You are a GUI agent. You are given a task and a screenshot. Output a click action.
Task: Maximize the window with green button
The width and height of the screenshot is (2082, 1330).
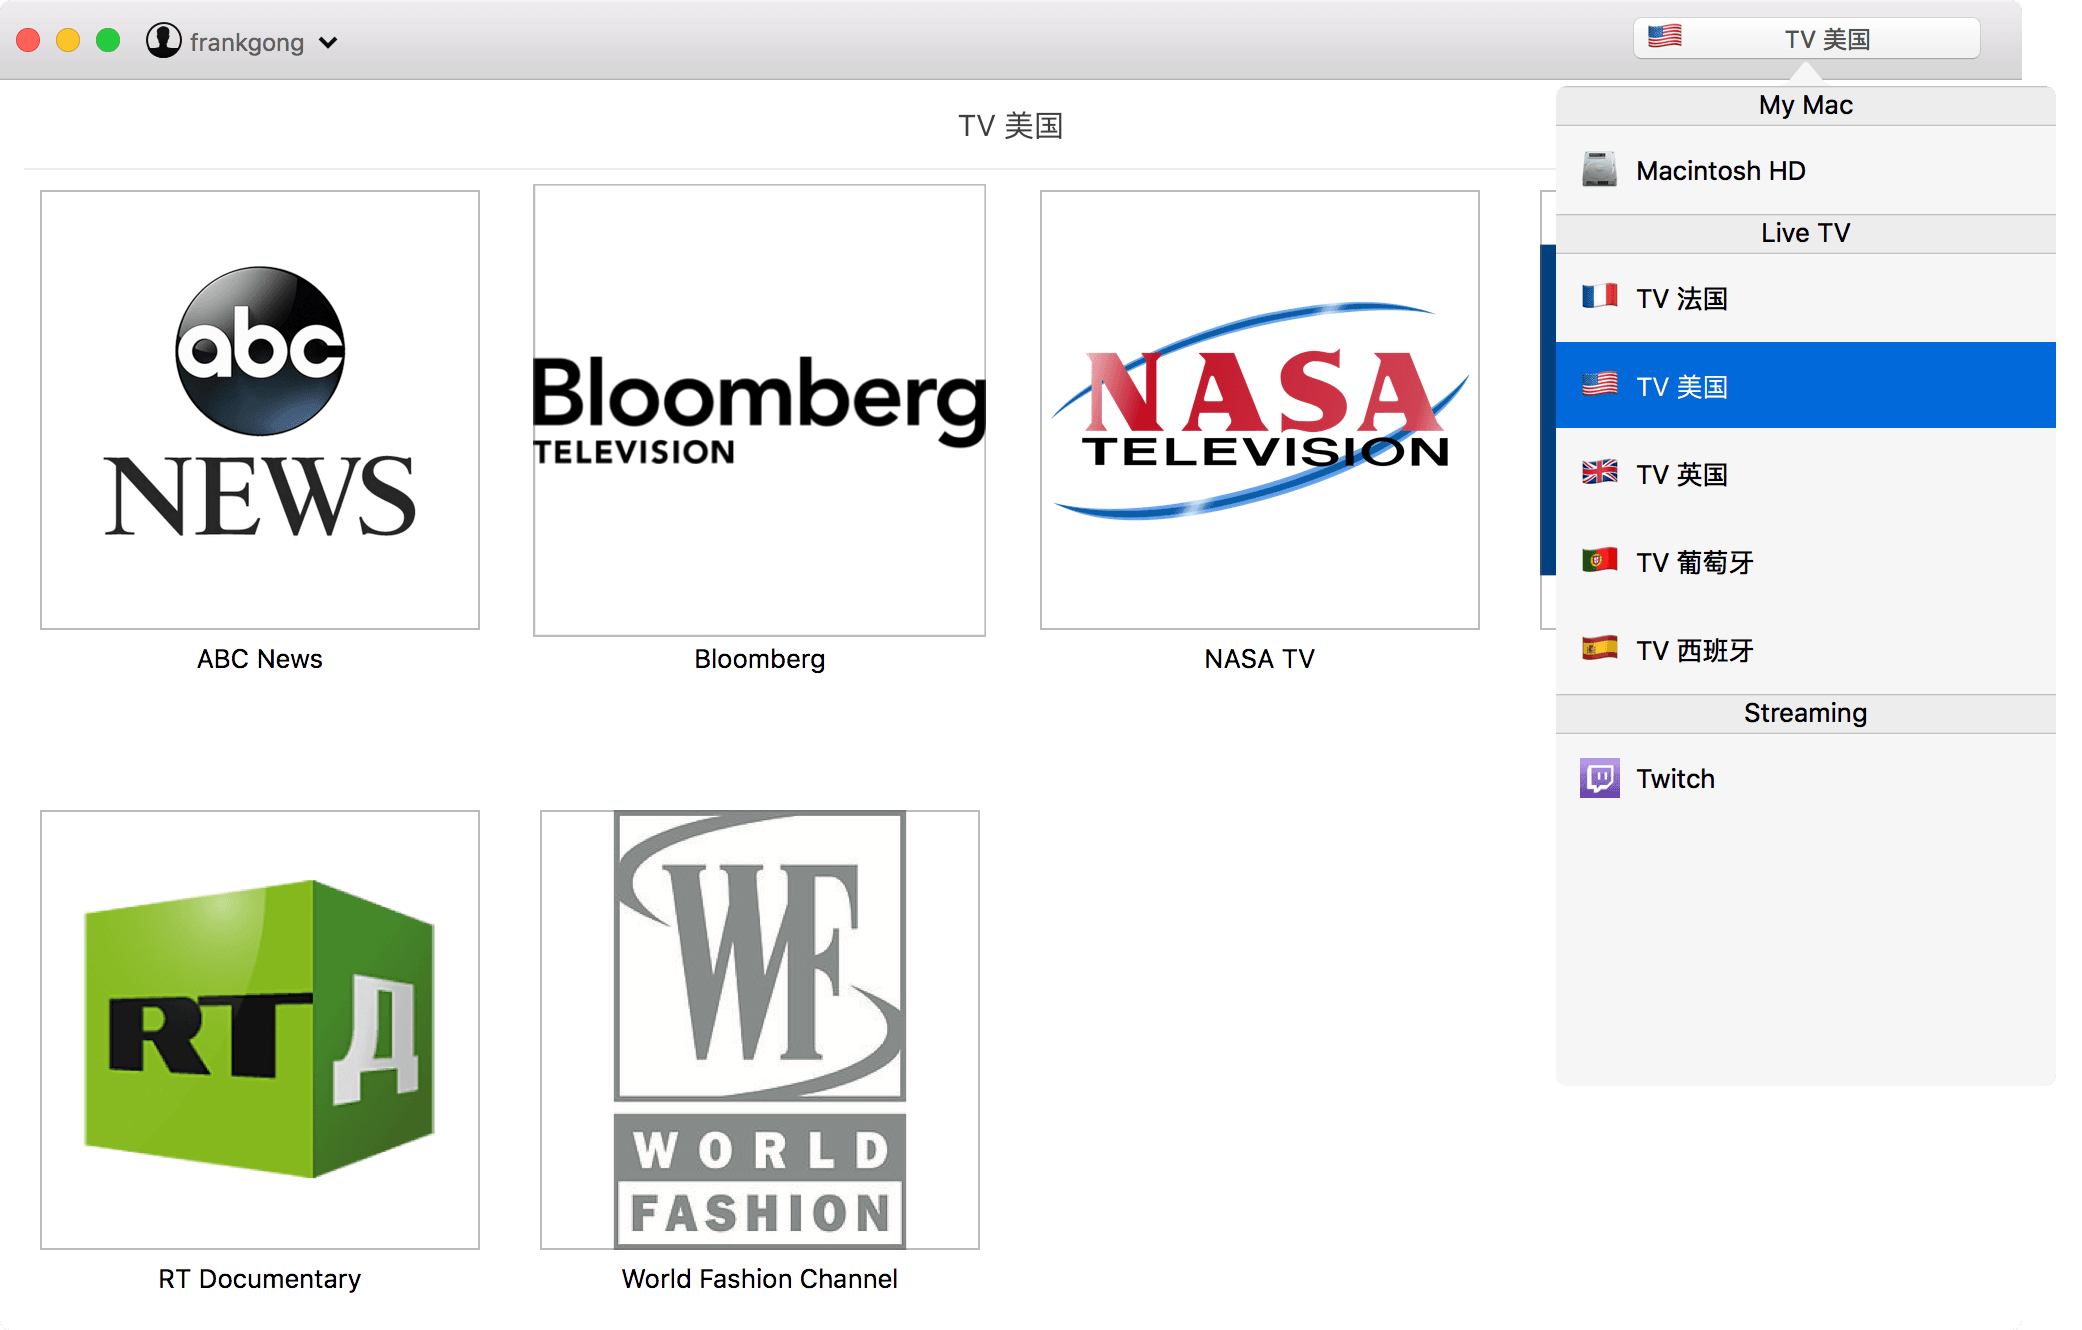(x=108, y=41)
